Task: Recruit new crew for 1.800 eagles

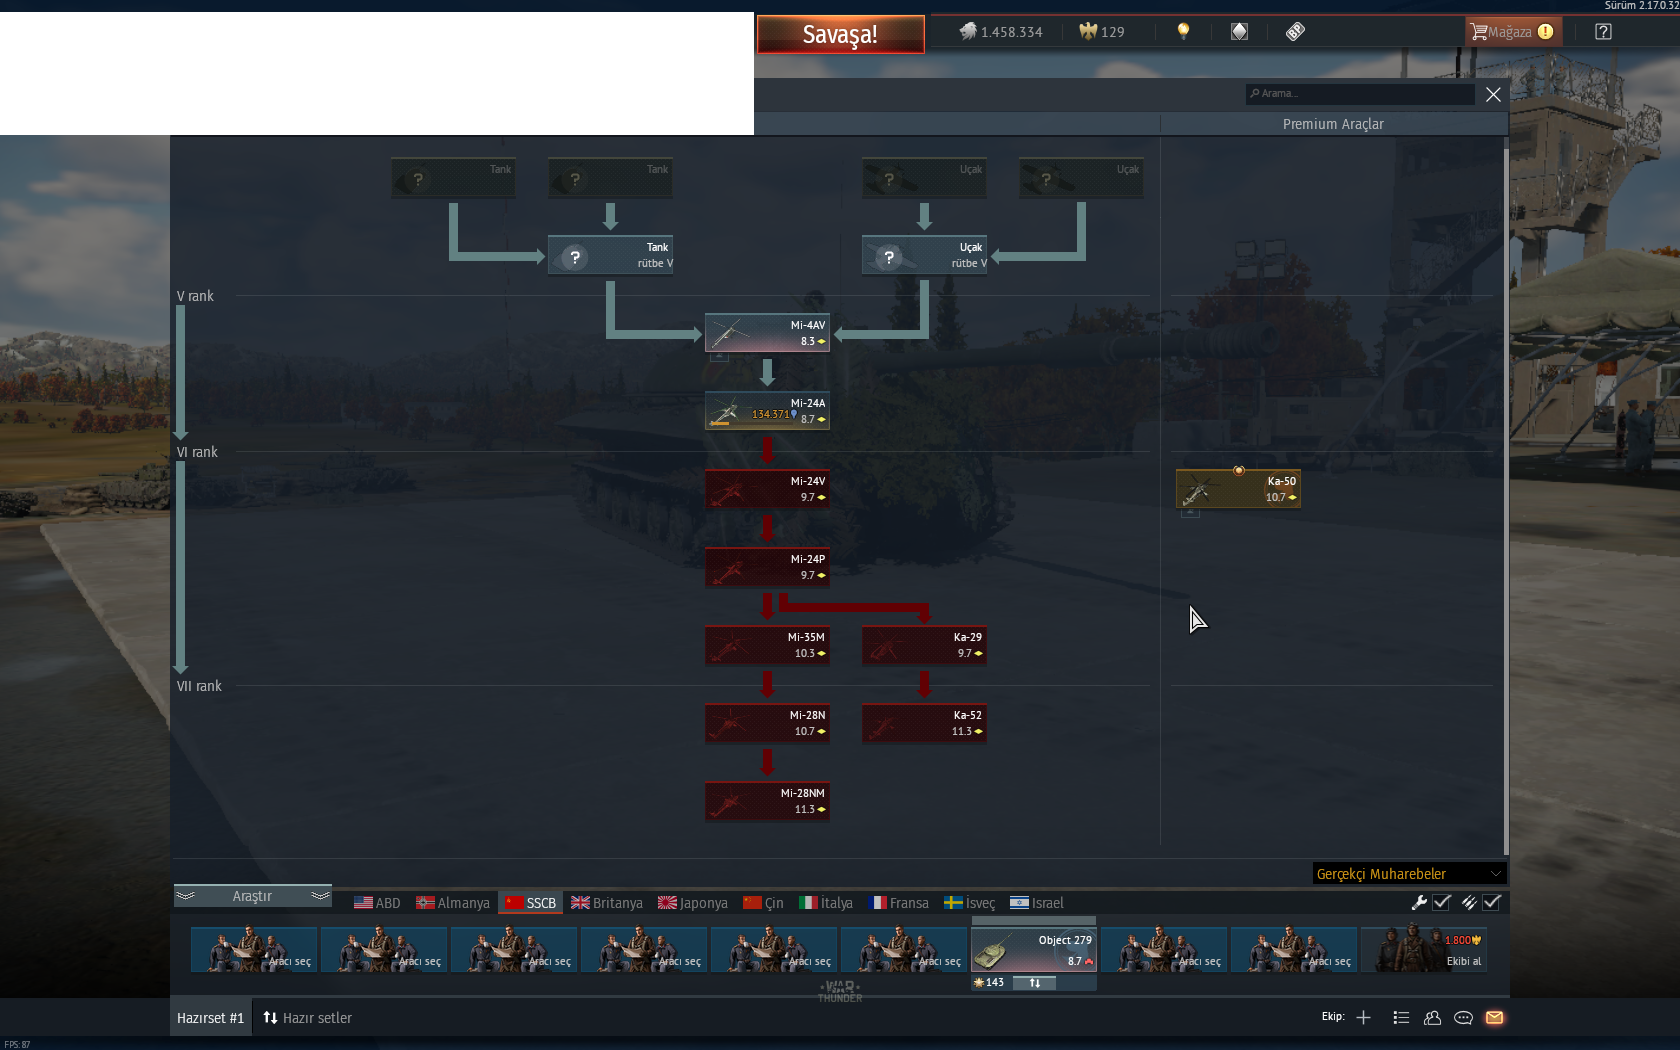Action: [1425, 950]
